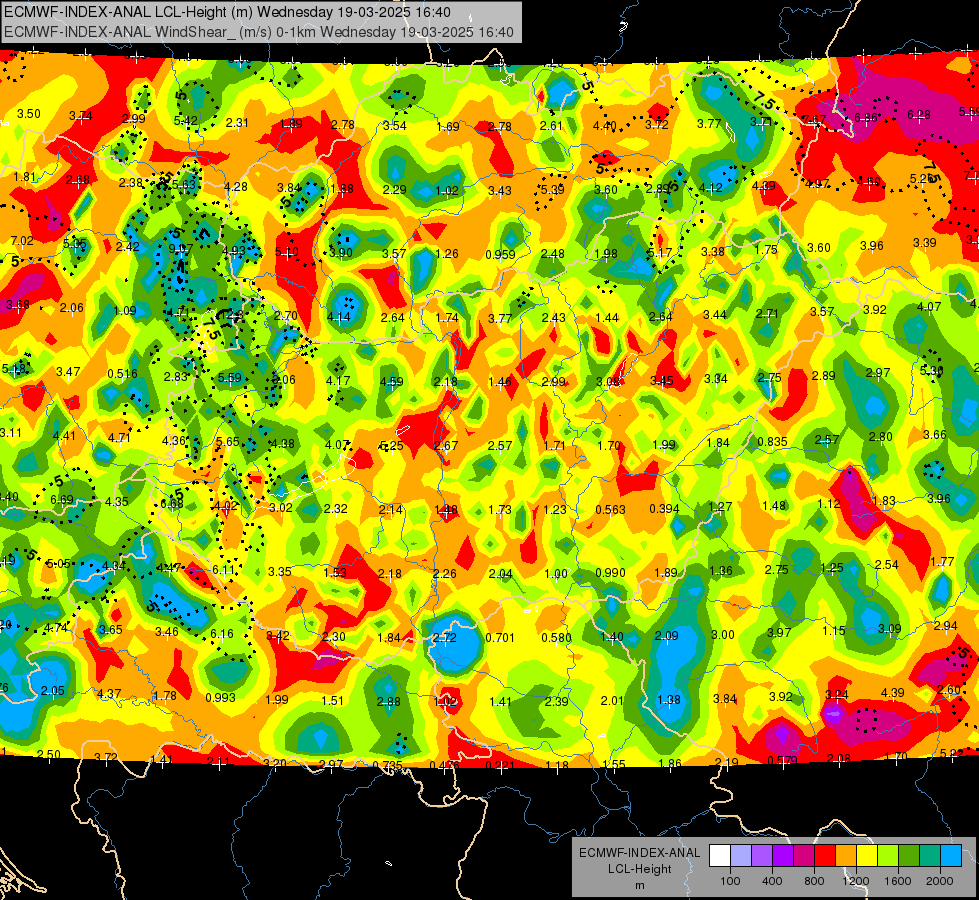Click the map value 0.701
Image resolution: width=979 pixels, height=900 pixels.
500,637
